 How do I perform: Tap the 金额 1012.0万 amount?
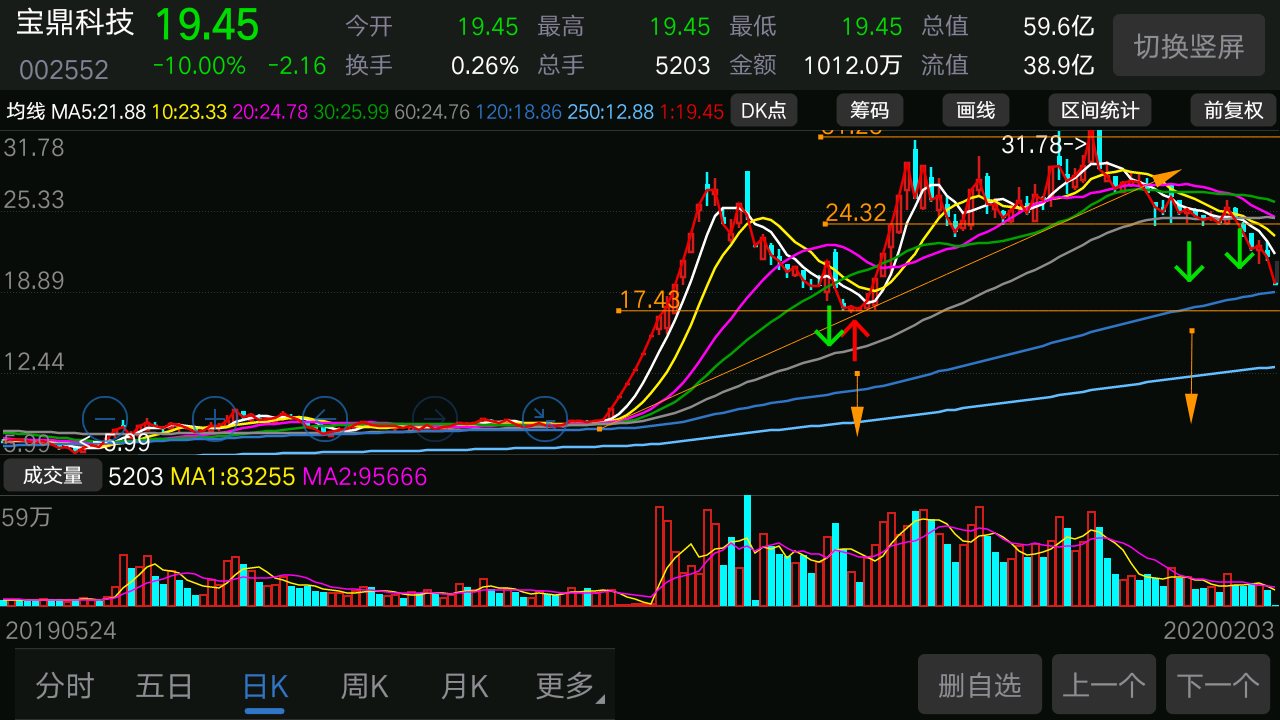pyautogui.click(x=853, y=66)
